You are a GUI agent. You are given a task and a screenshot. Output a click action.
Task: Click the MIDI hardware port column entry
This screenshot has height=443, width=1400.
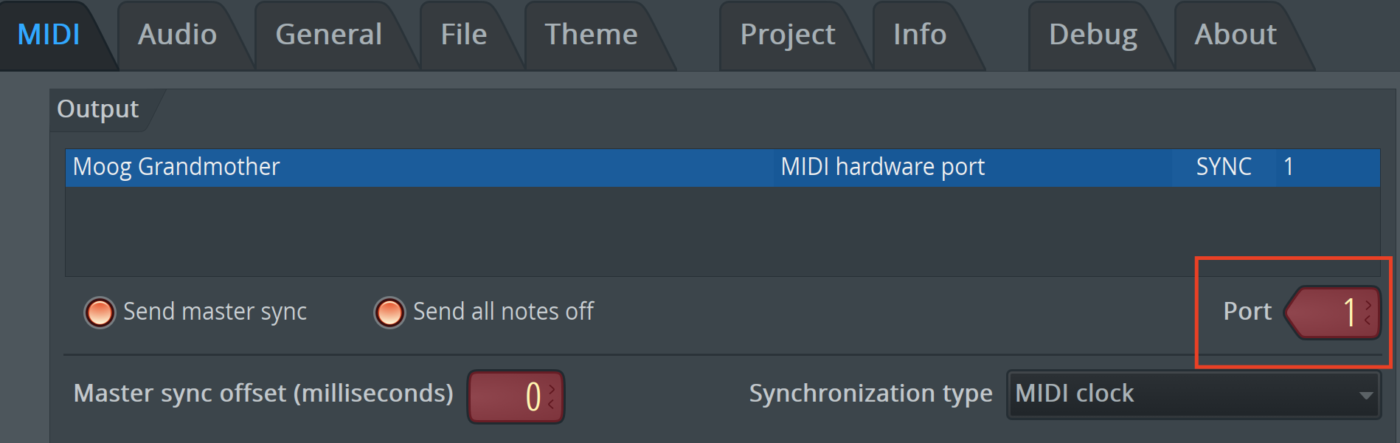pos(882,167)
